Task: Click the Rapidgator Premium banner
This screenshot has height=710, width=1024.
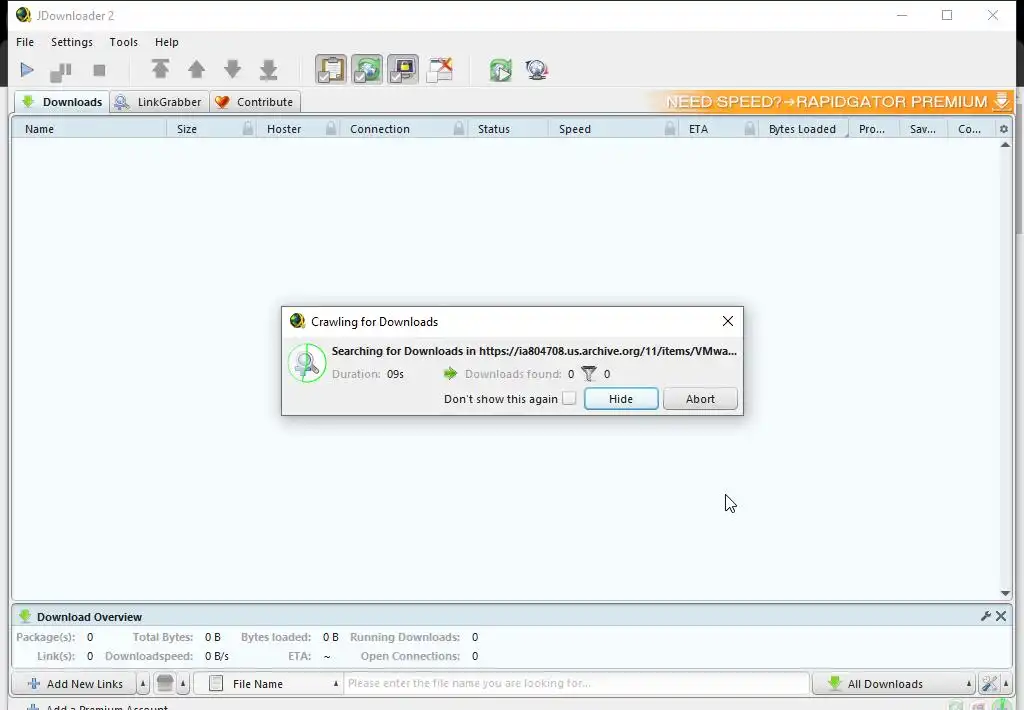Action: 831,102
